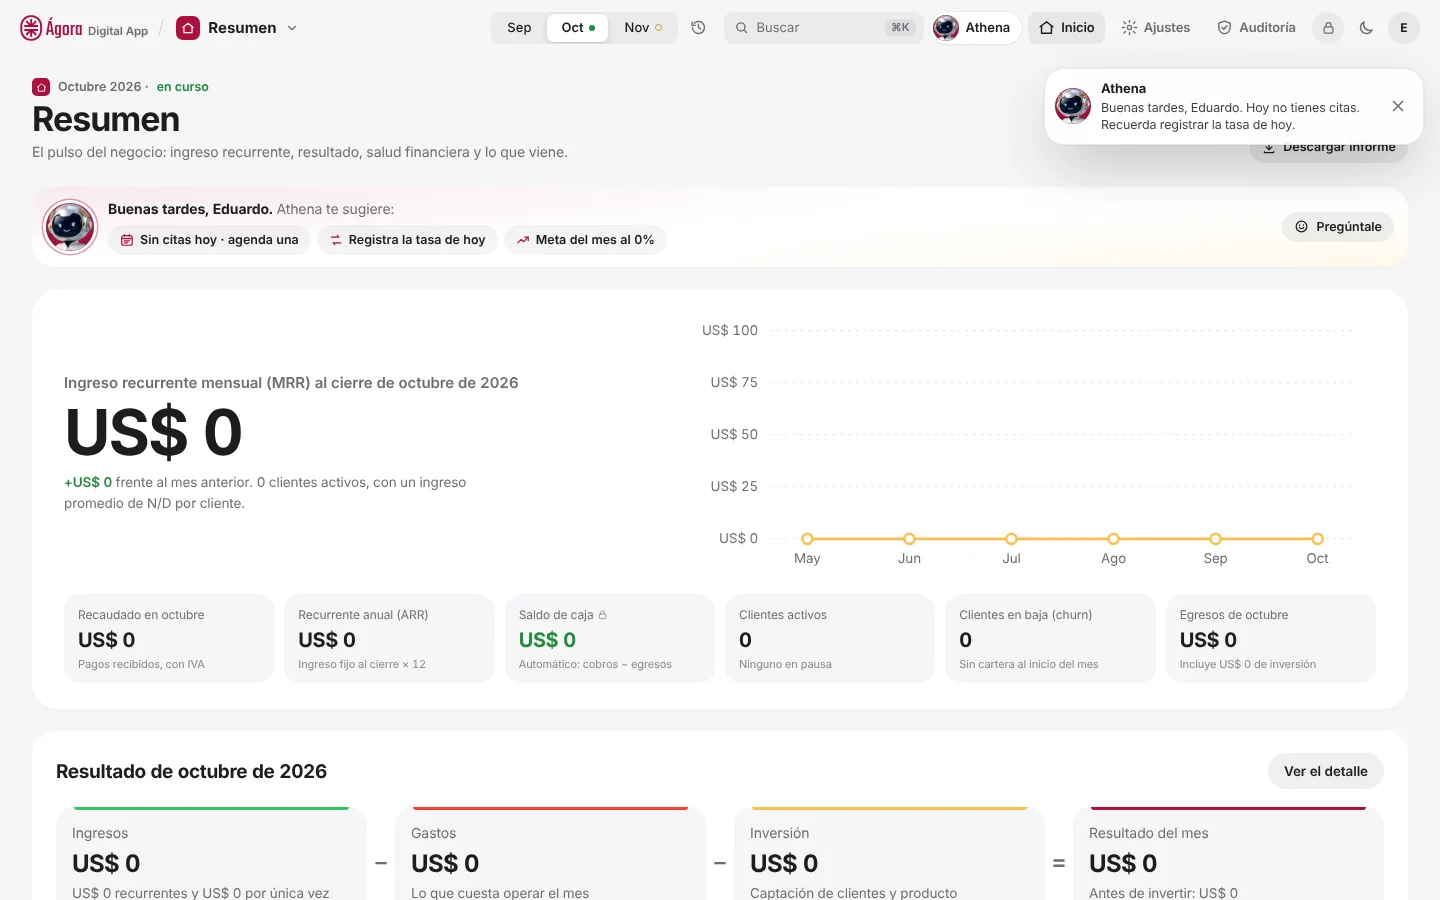Click the Descargar informe button

(x=1328, y=148)
